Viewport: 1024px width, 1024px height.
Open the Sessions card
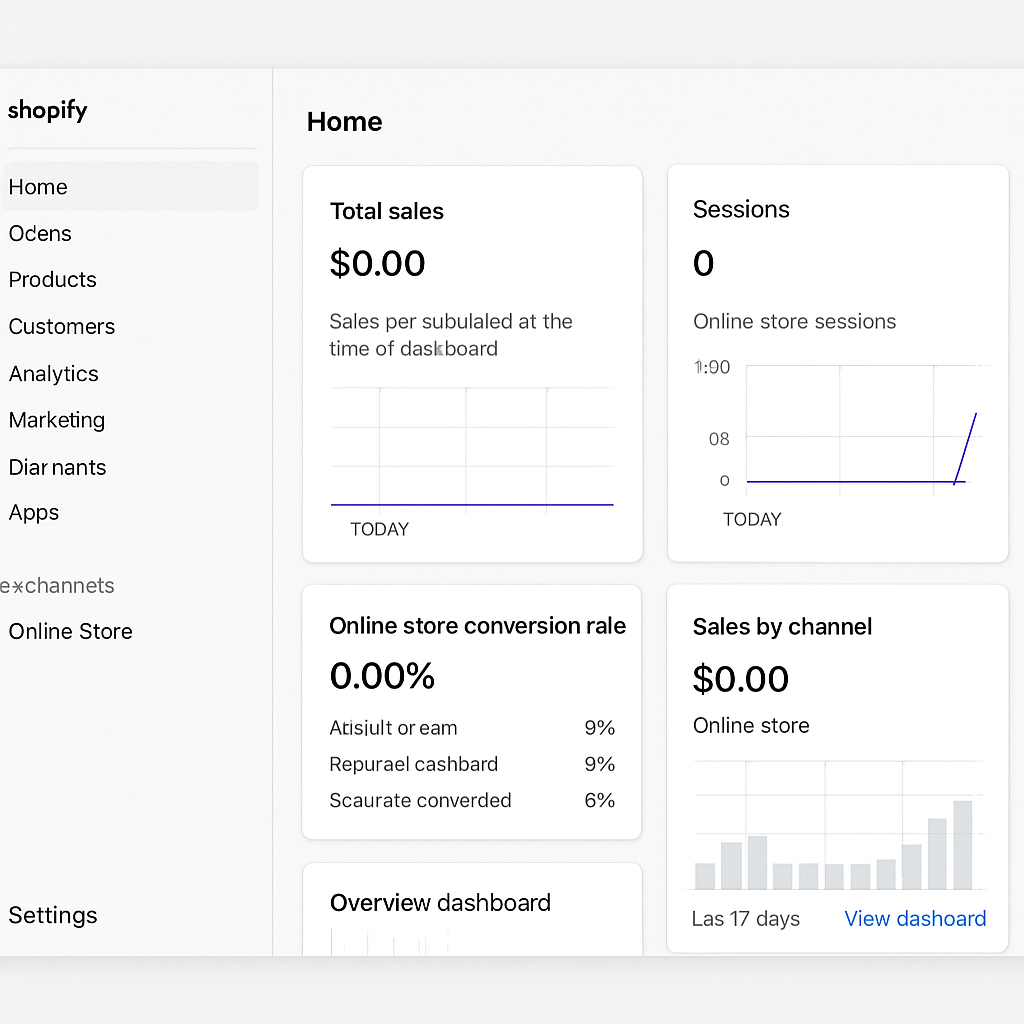tap(838, 360)
